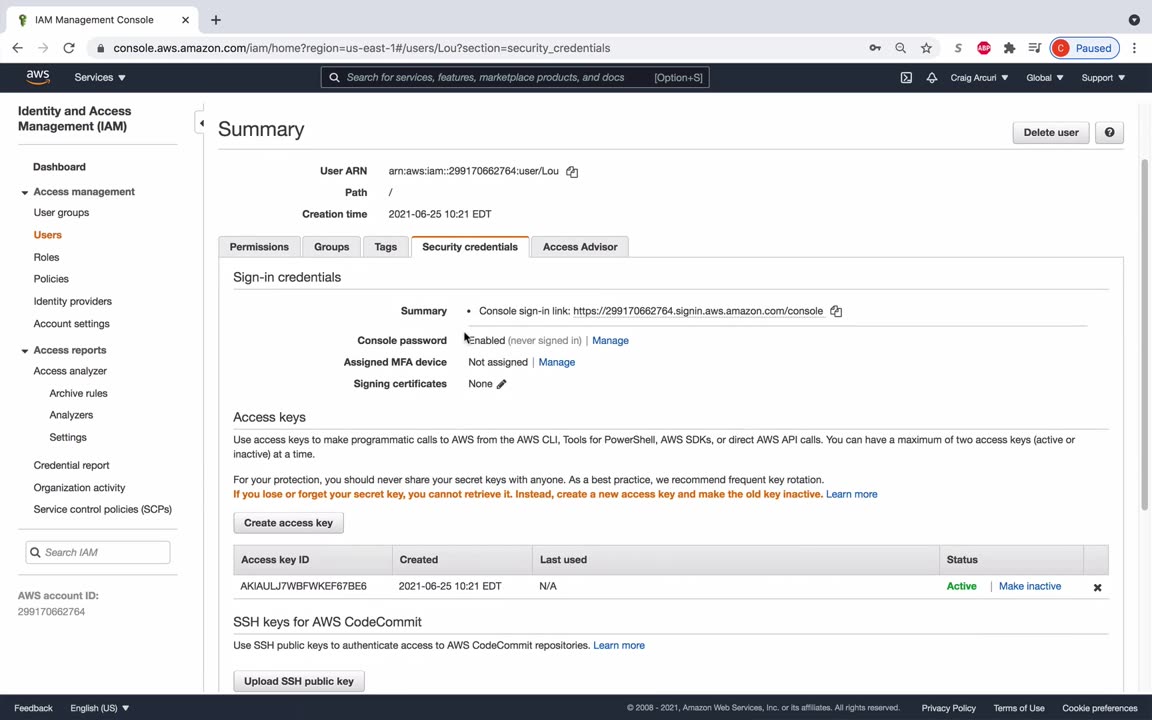Click the Create access key button

289,523
